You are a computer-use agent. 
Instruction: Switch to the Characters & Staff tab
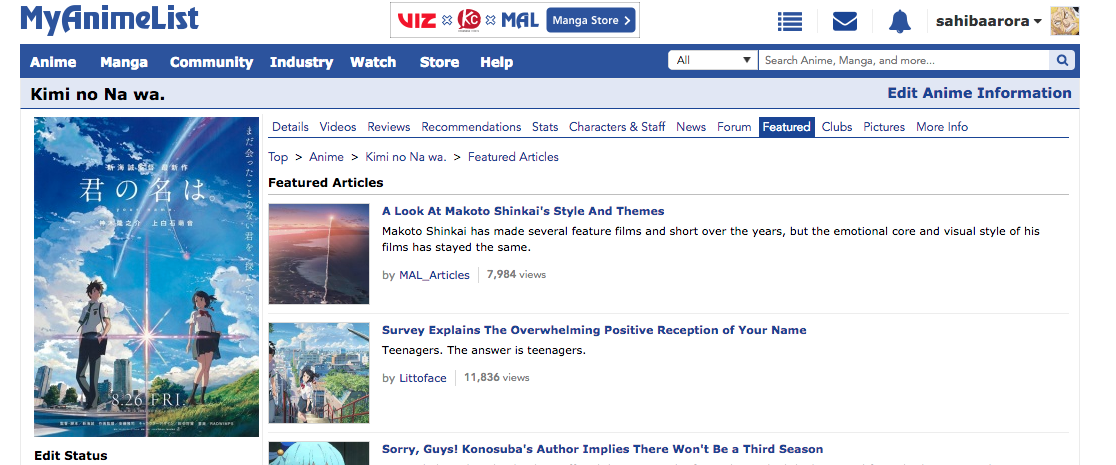pyautogui.click(x=617, y=127)
